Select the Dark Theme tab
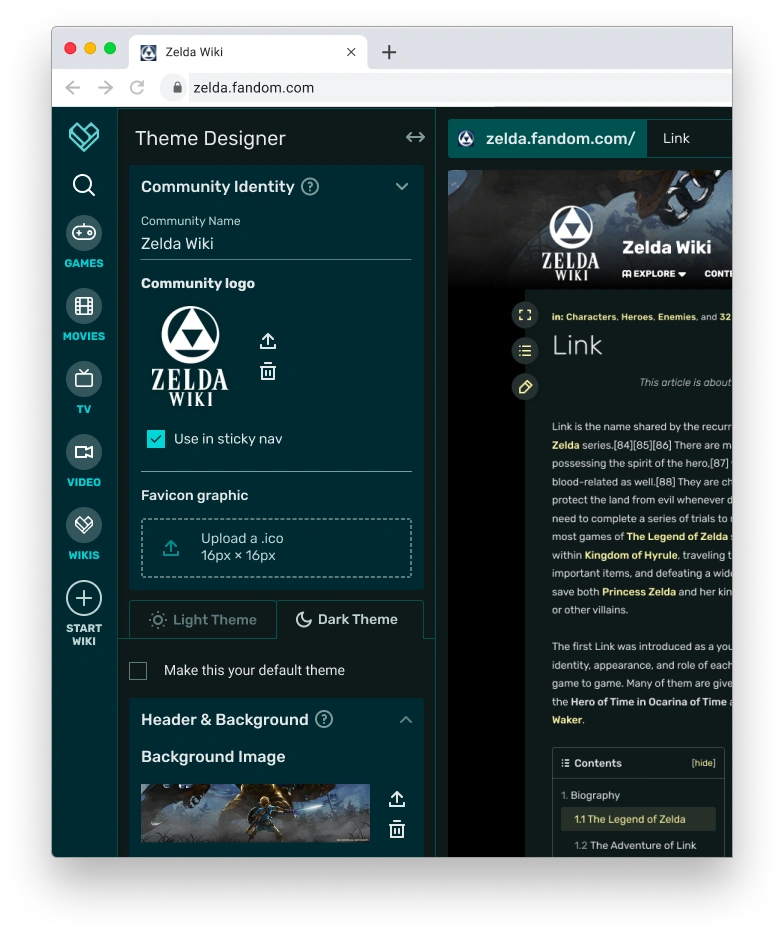Screen dimensions: 784x934 pos(350,619)
